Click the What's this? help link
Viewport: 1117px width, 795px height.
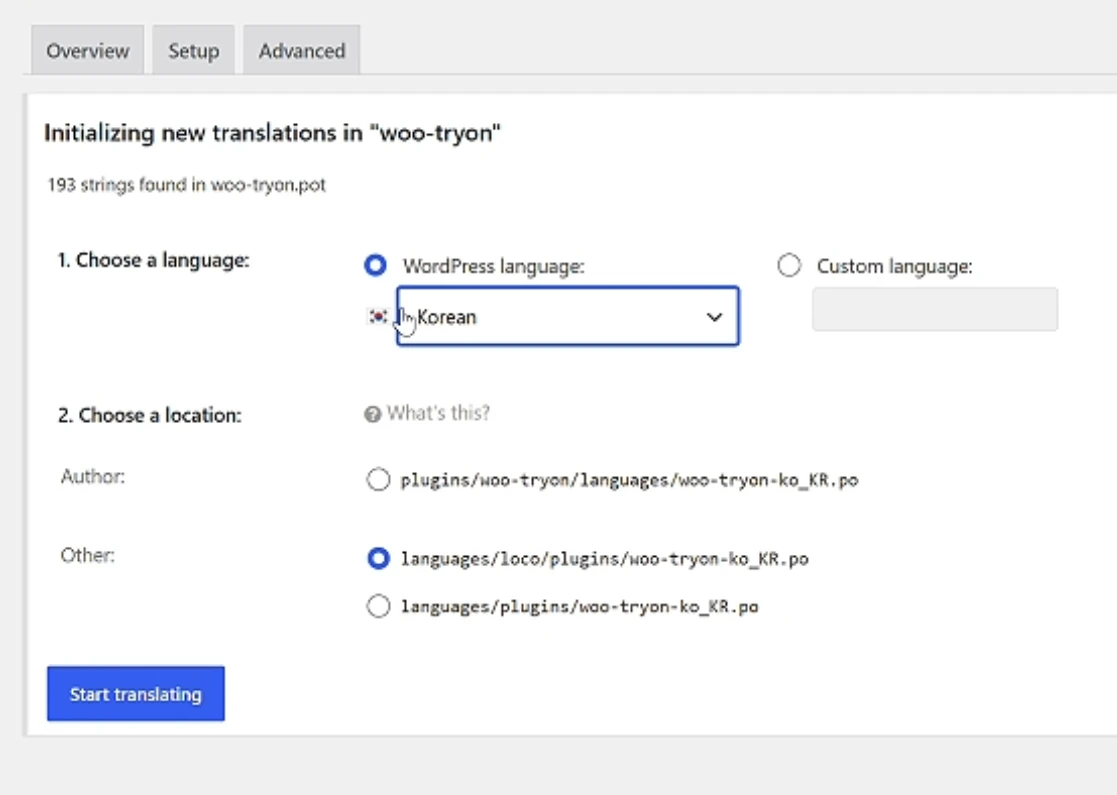tap(438, 413)
